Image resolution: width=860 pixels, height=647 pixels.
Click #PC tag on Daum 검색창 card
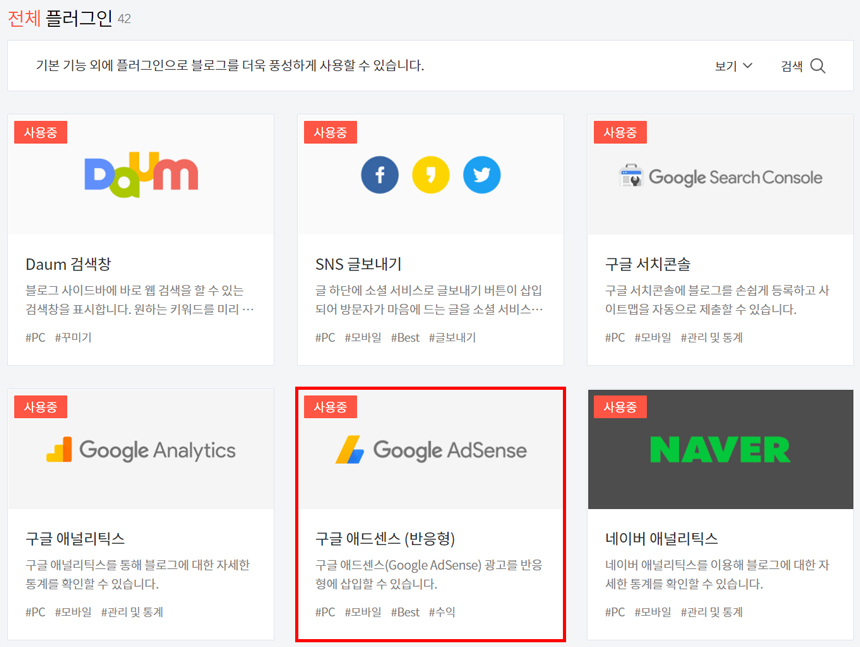tap(36, 337)
